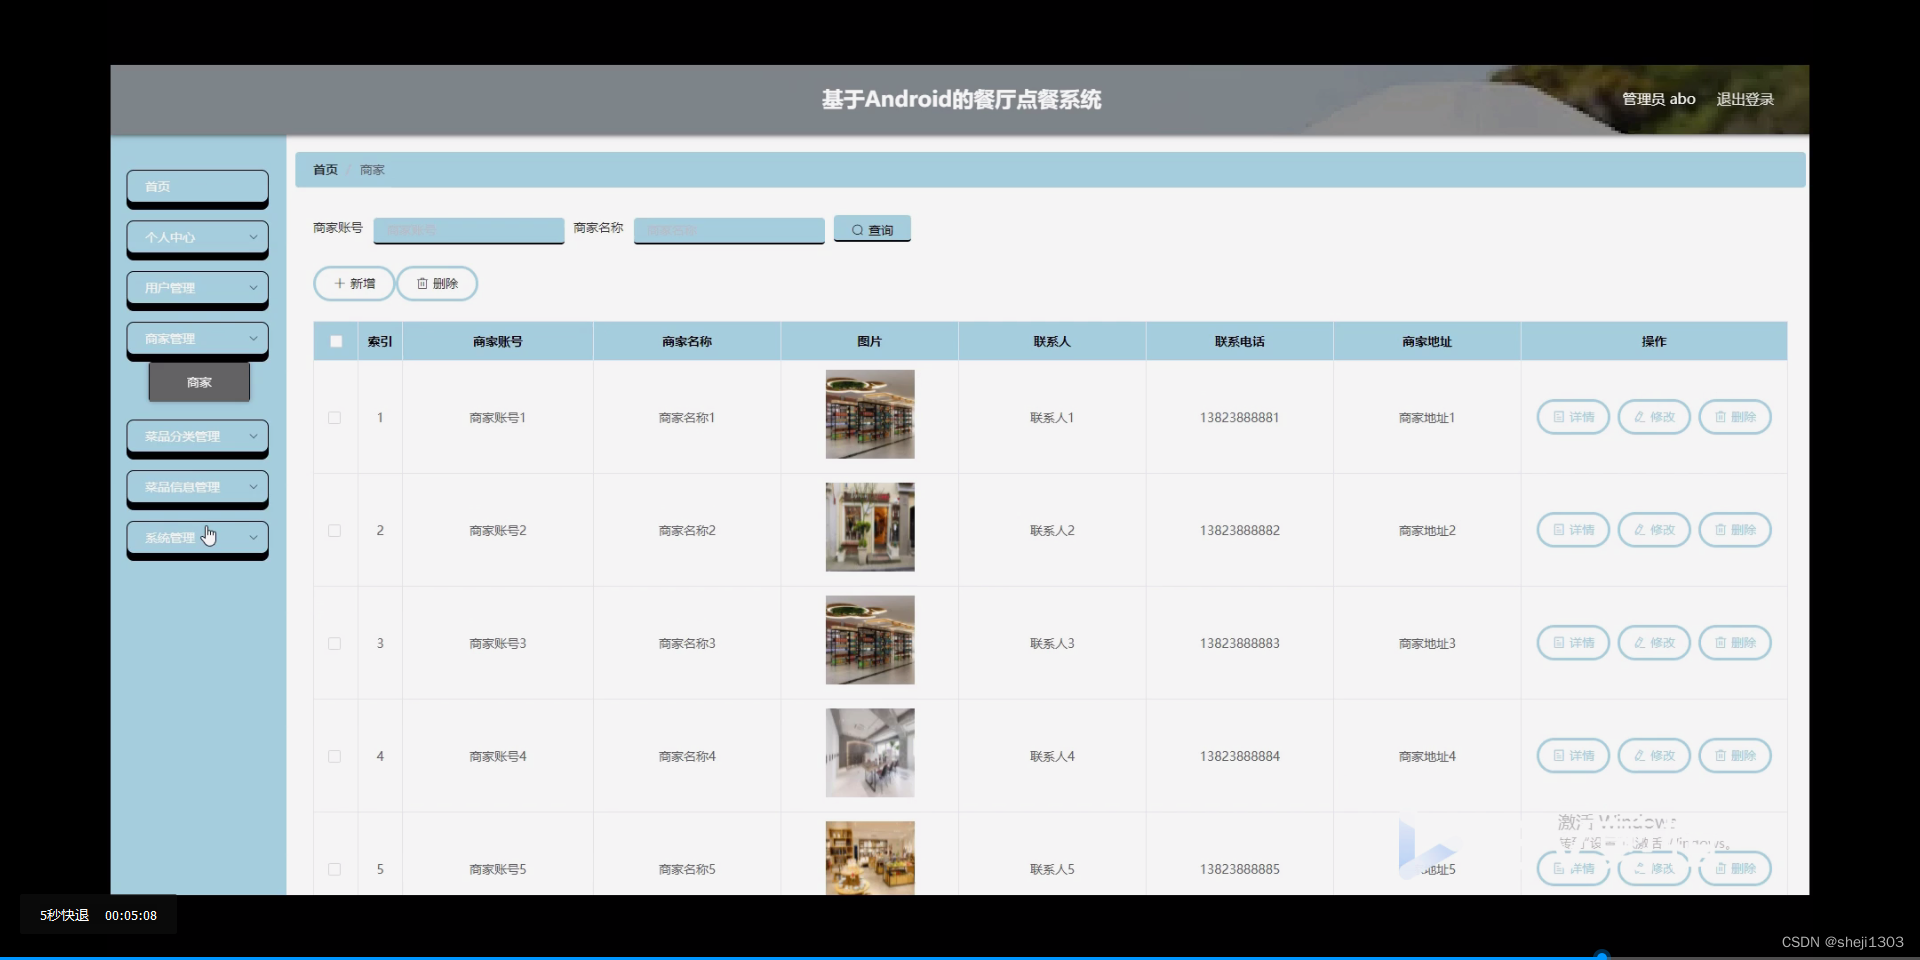Check the checkbox for row 3
This screenshot has width=1920, height=960.
point(335,644)
